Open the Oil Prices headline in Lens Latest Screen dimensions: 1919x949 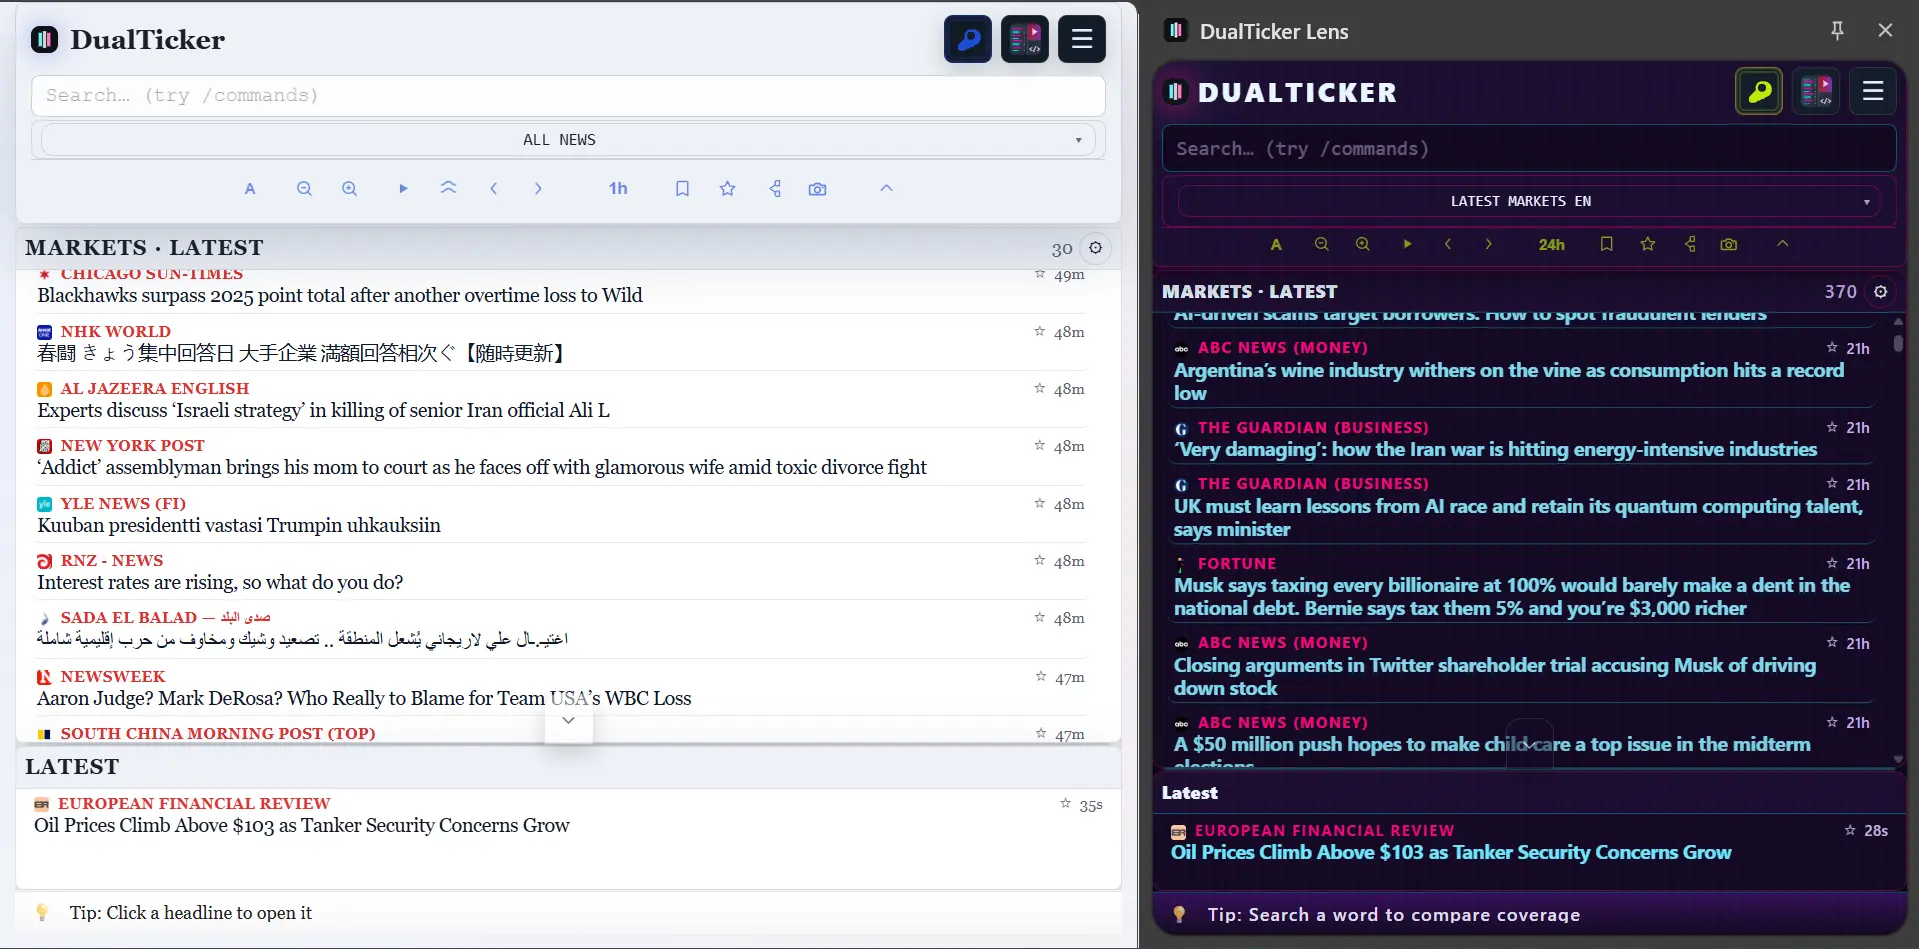(x=1451, y=853)
